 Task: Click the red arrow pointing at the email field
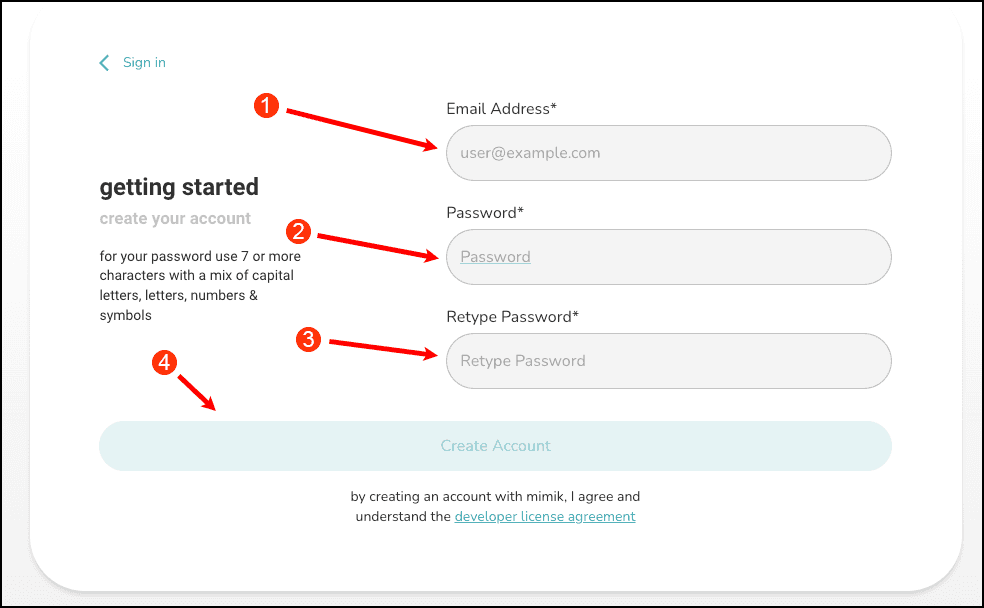click(361, 130)
